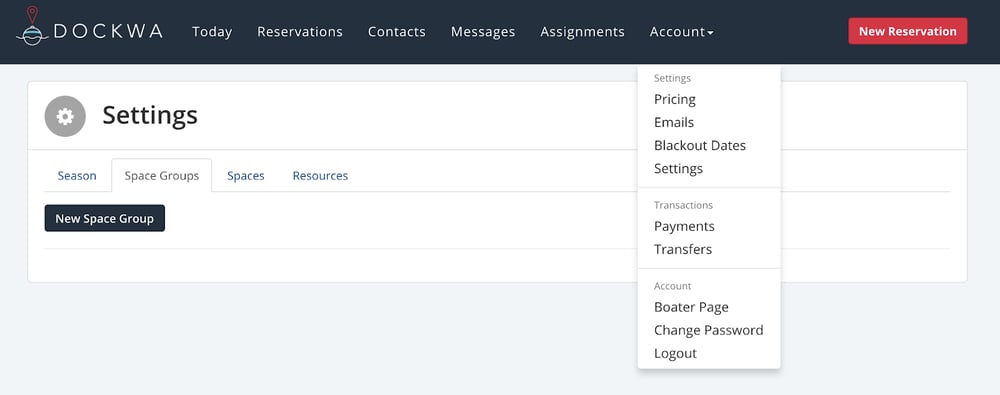The height and width of the screenshot is (395, 1000).
Task: Create a New Space Group
Action: [x=105, y=218]
